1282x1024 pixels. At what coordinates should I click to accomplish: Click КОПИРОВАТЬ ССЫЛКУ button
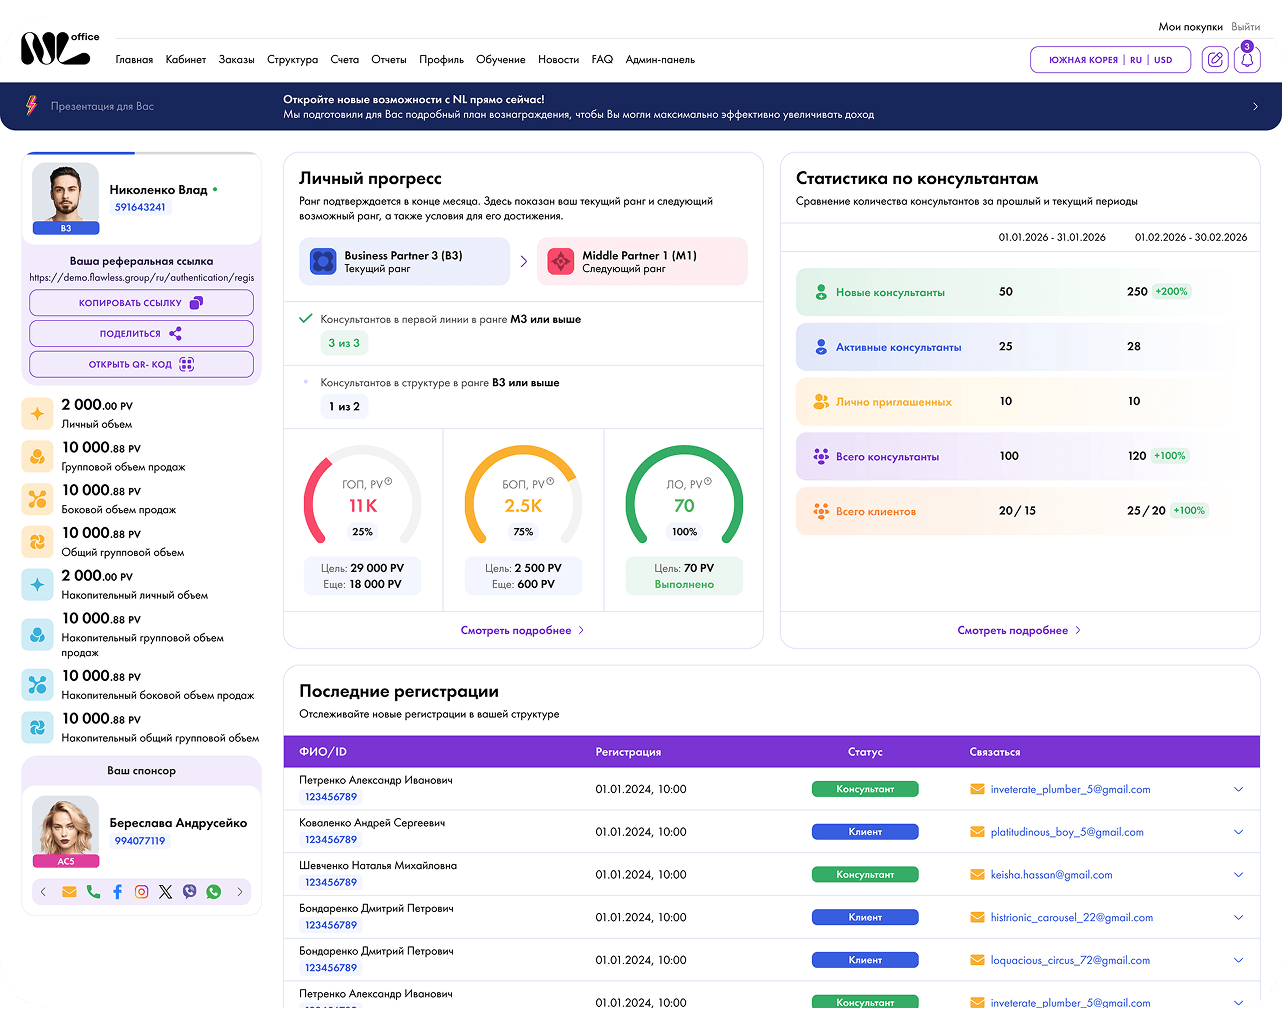pos(141,303)
